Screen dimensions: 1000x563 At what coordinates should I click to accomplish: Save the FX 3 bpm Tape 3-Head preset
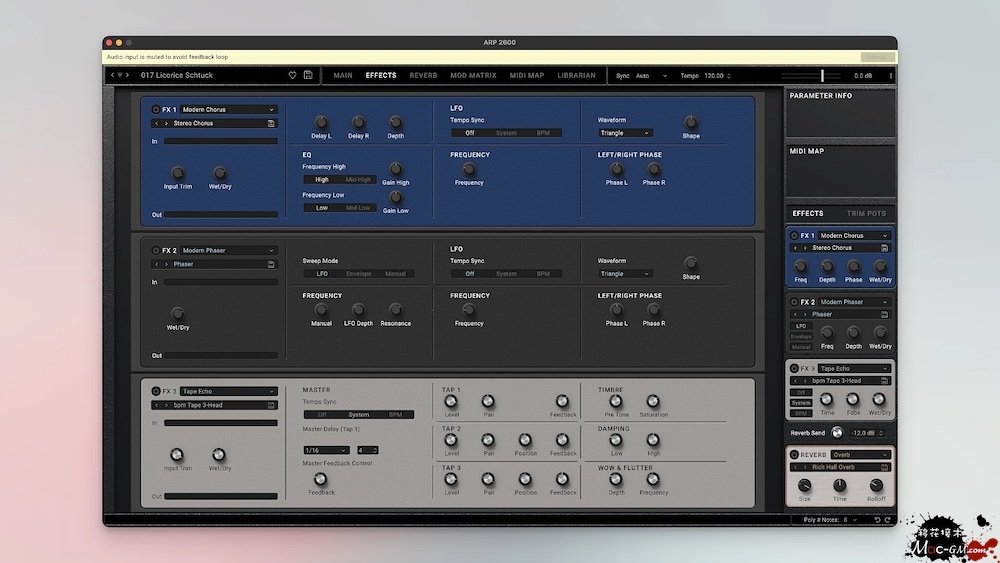[x=271, y=406]
